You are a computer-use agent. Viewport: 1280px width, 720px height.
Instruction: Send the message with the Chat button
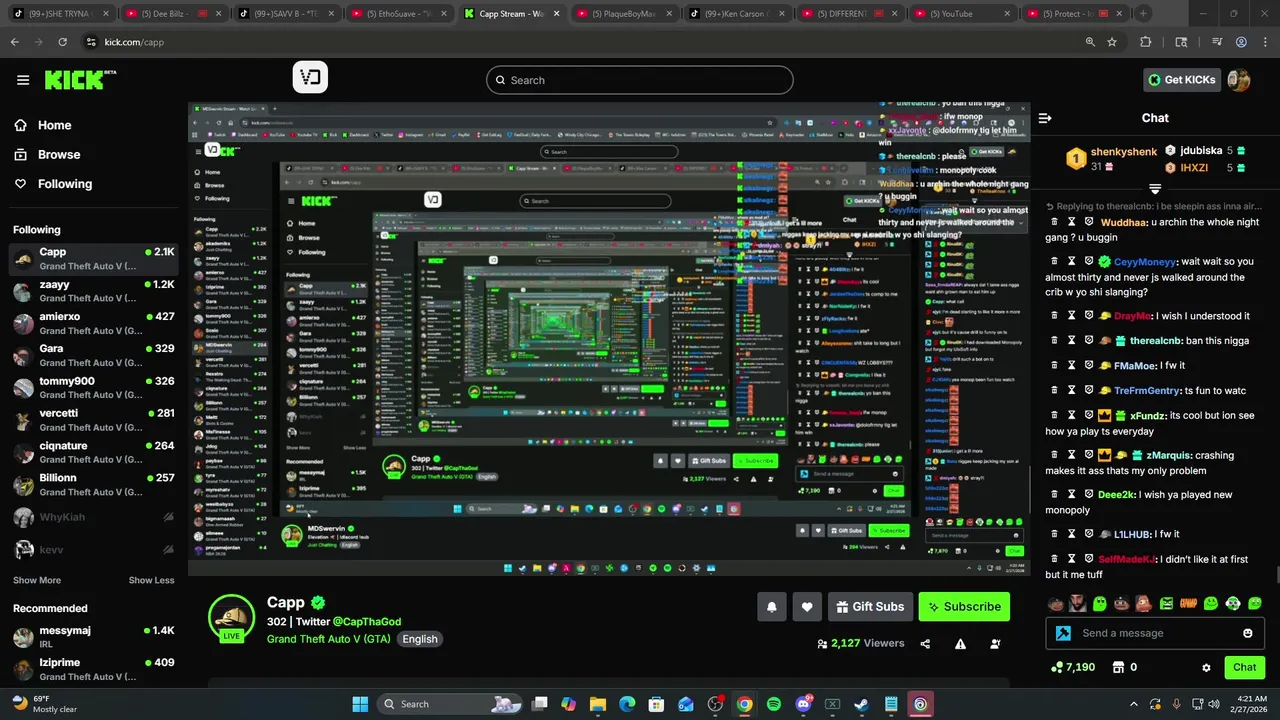point(1244,667)
